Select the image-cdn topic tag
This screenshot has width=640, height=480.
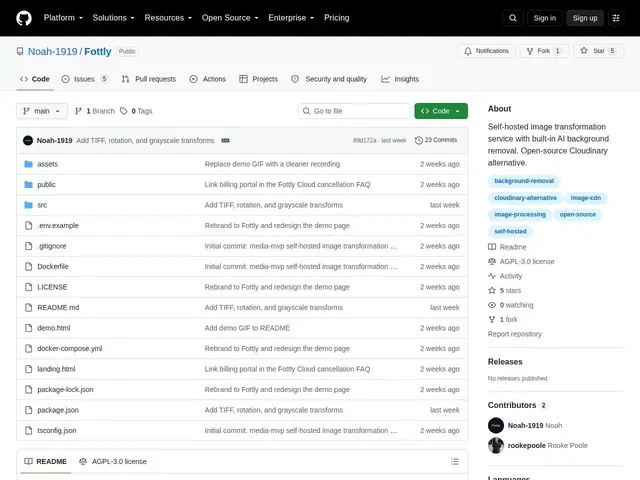[x=586, y=198]
